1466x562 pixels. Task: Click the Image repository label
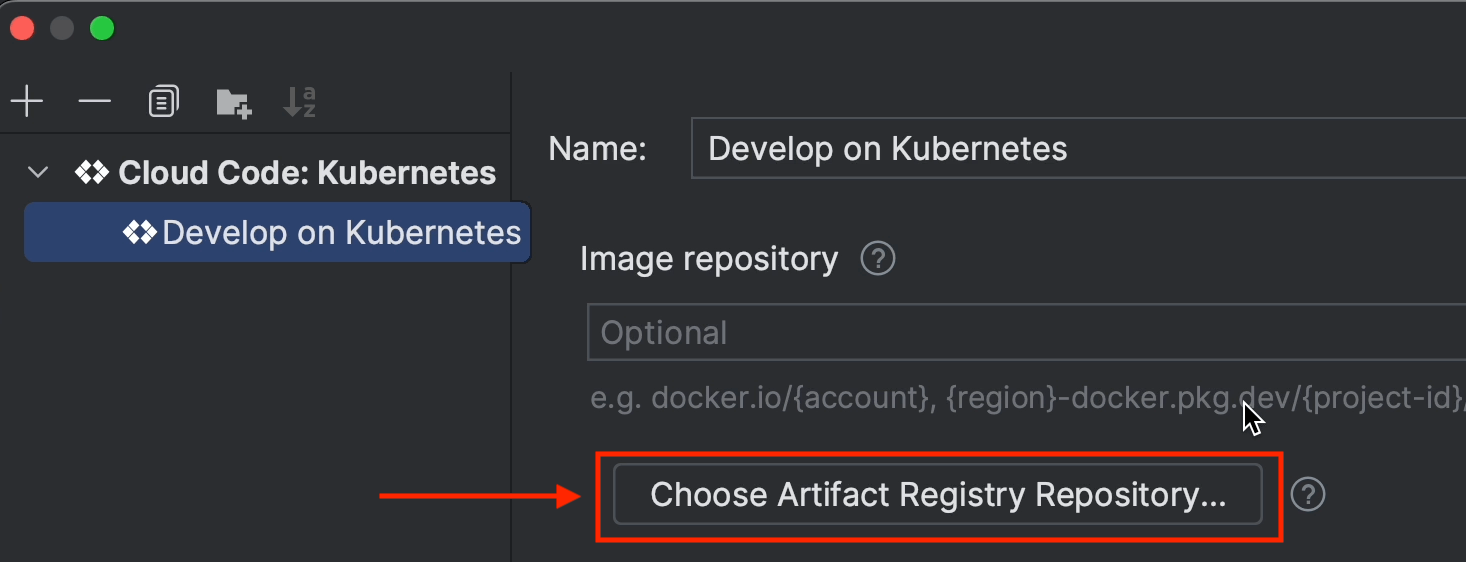pyautogui.click(x=709, y=260)
